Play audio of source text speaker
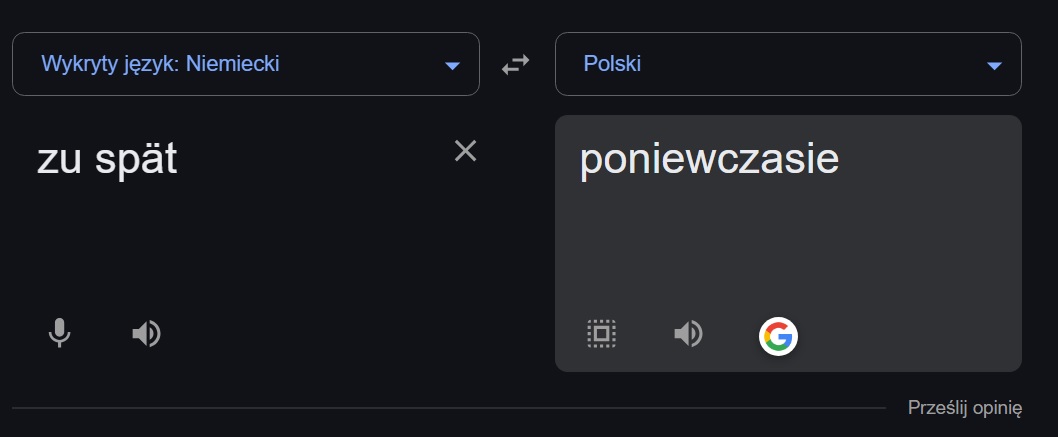This screenshot has height=437, width=1058. tap(146, 333)
